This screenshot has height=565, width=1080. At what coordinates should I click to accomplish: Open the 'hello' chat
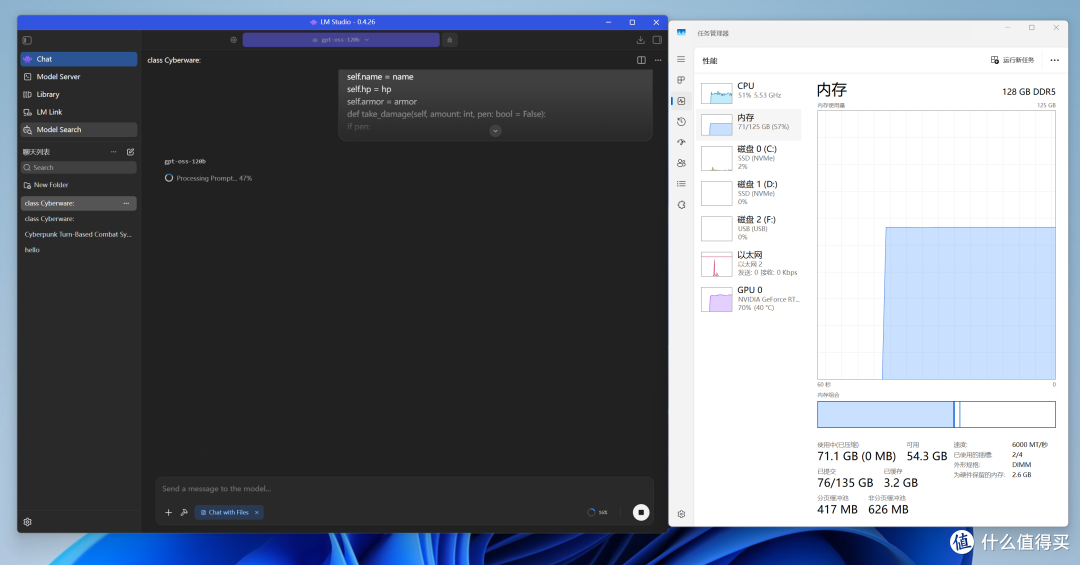(x=79, y=250)
